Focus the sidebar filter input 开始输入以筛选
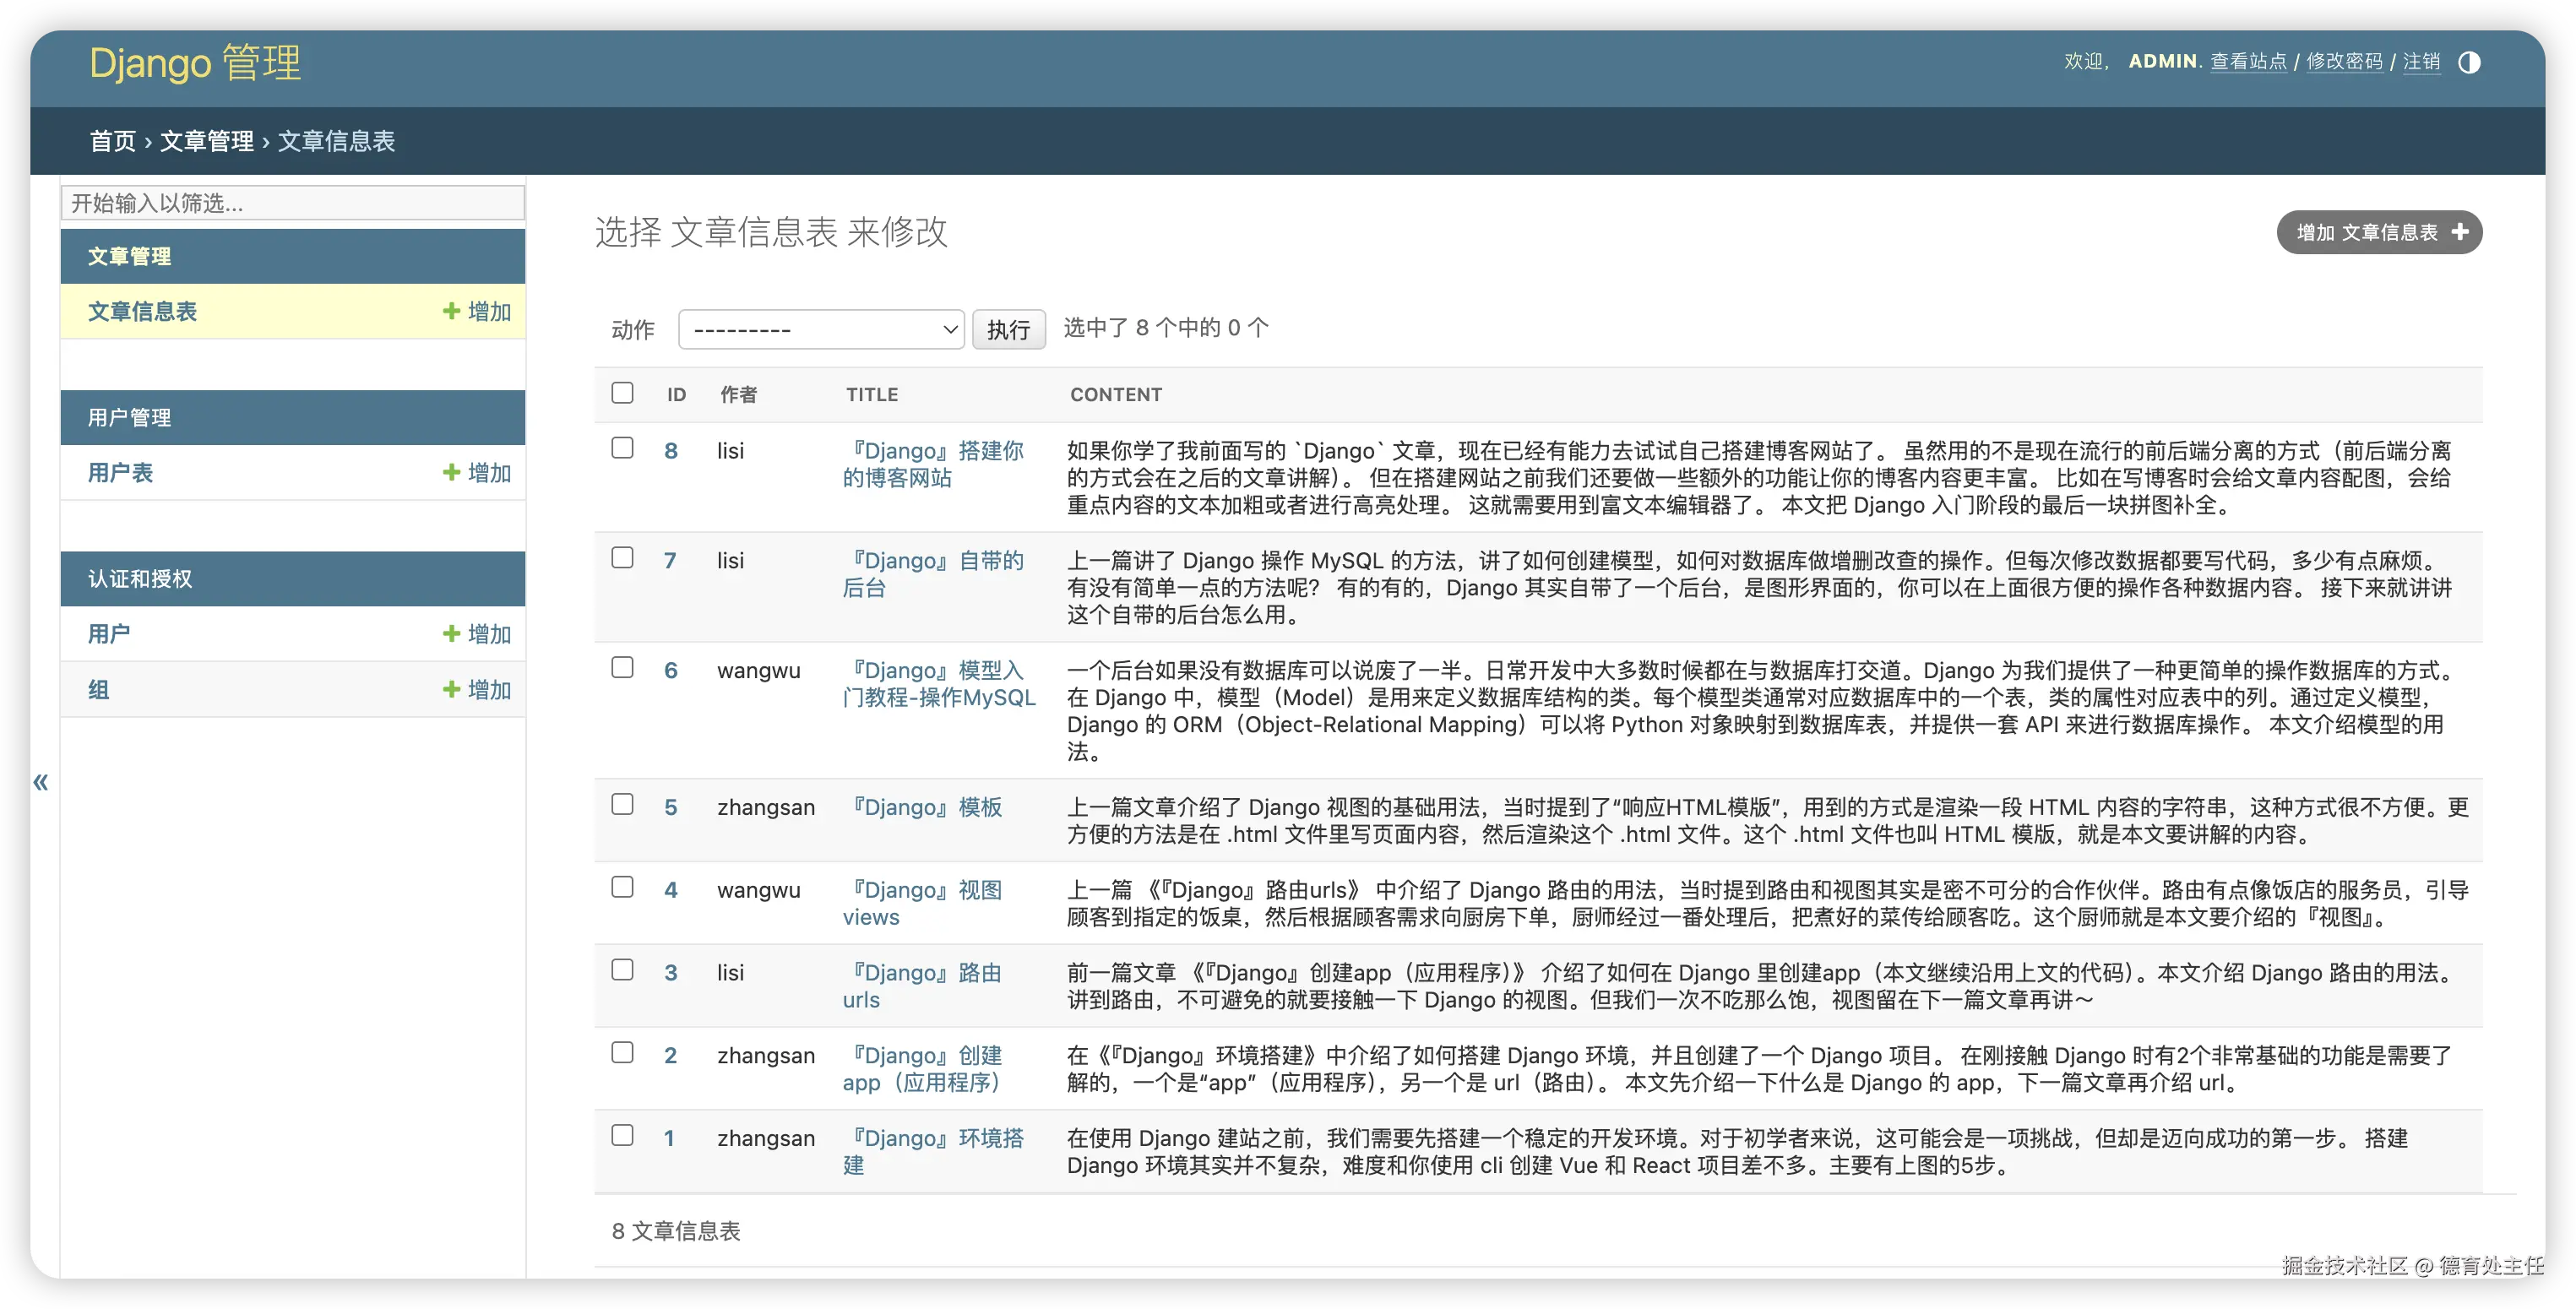This screenshot has height=1309, width=2576. pyautogui.click(x=292, y=203)
